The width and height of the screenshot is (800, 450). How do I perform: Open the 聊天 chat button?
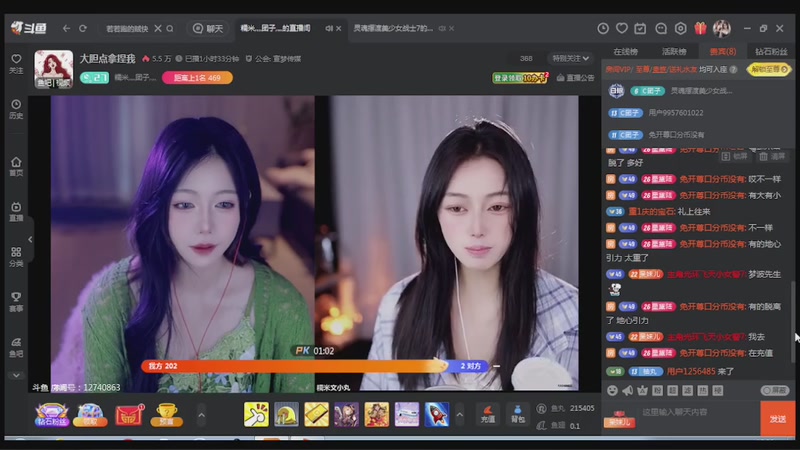click(208, 29)
